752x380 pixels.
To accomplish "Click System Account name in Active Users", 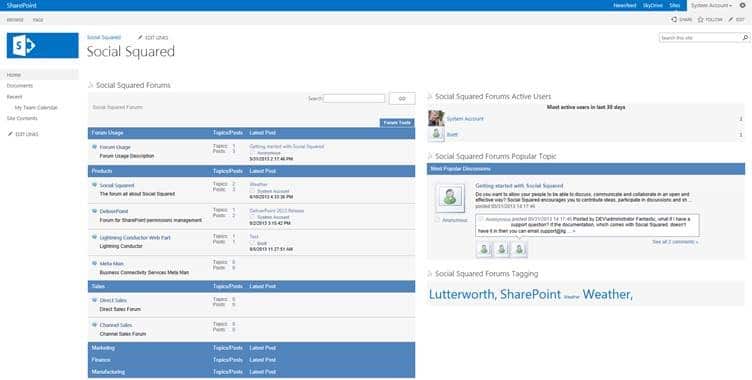I will click(465, 119).
